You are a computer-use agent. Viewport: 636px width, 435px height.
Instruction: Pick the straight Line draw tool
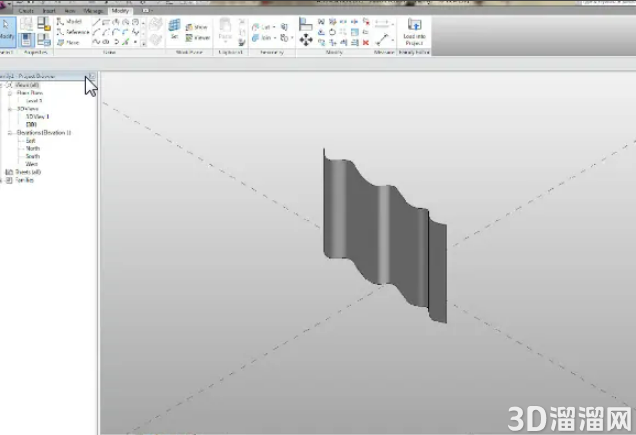(x=96, y=22)
